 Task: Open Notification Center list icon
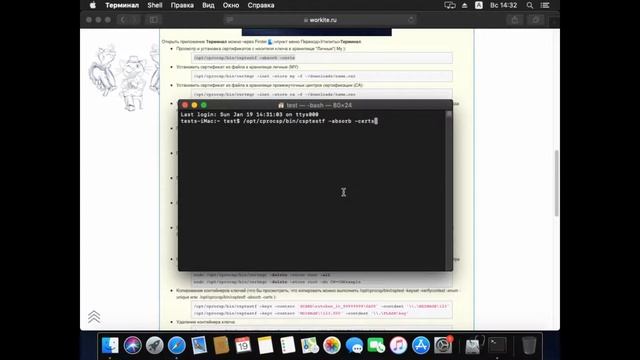pyautogui.click(x=545, y=5)
